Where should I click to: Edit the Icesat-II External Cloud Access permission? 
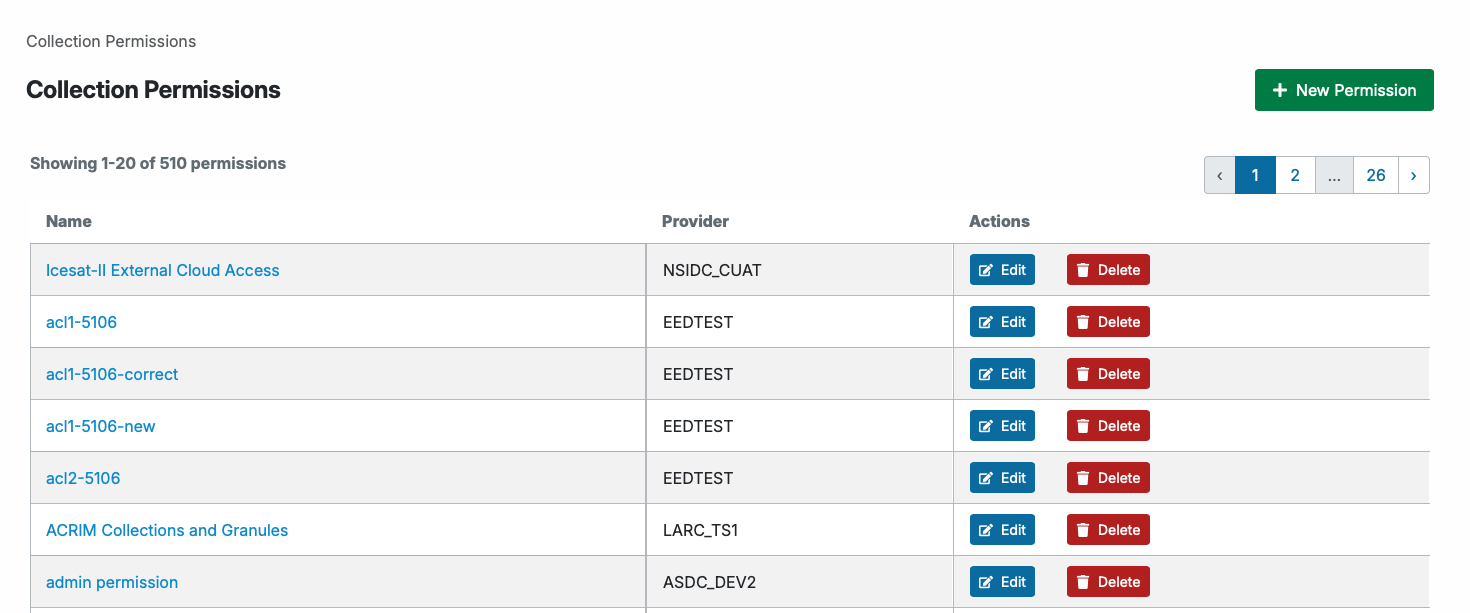[x=1002, y=270]
